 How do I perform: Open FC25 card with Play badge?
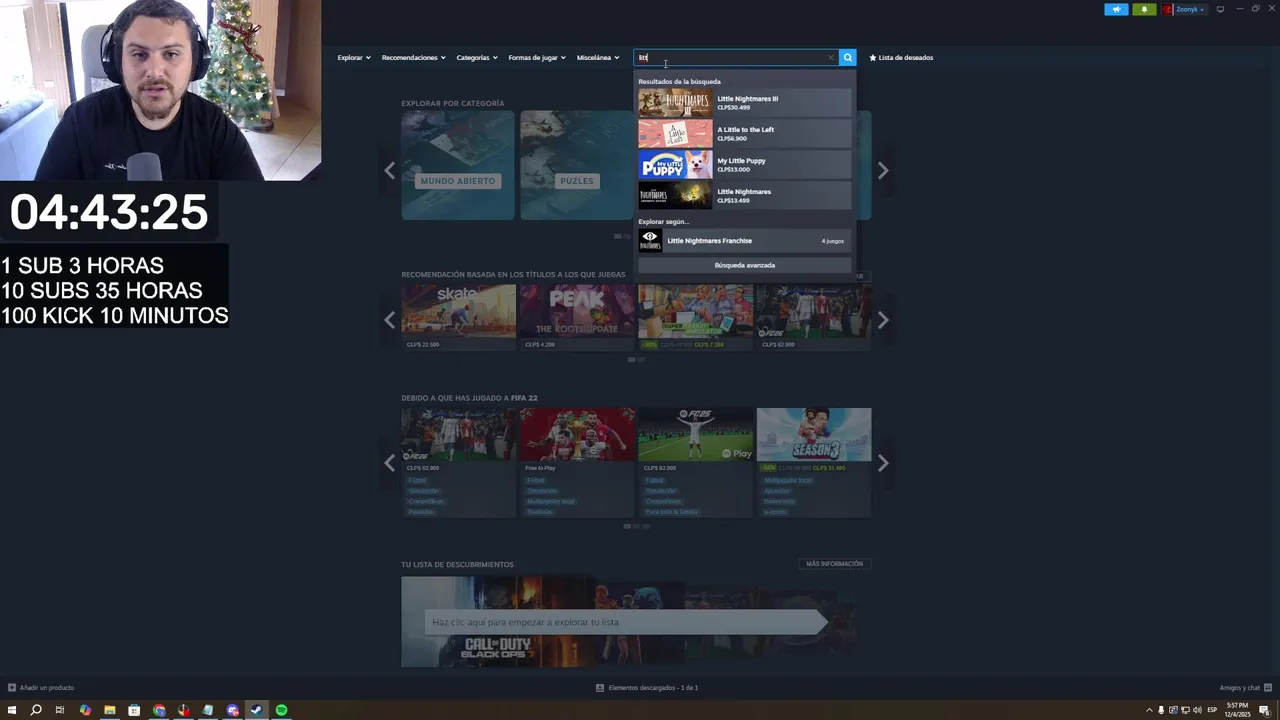[696, 462]
